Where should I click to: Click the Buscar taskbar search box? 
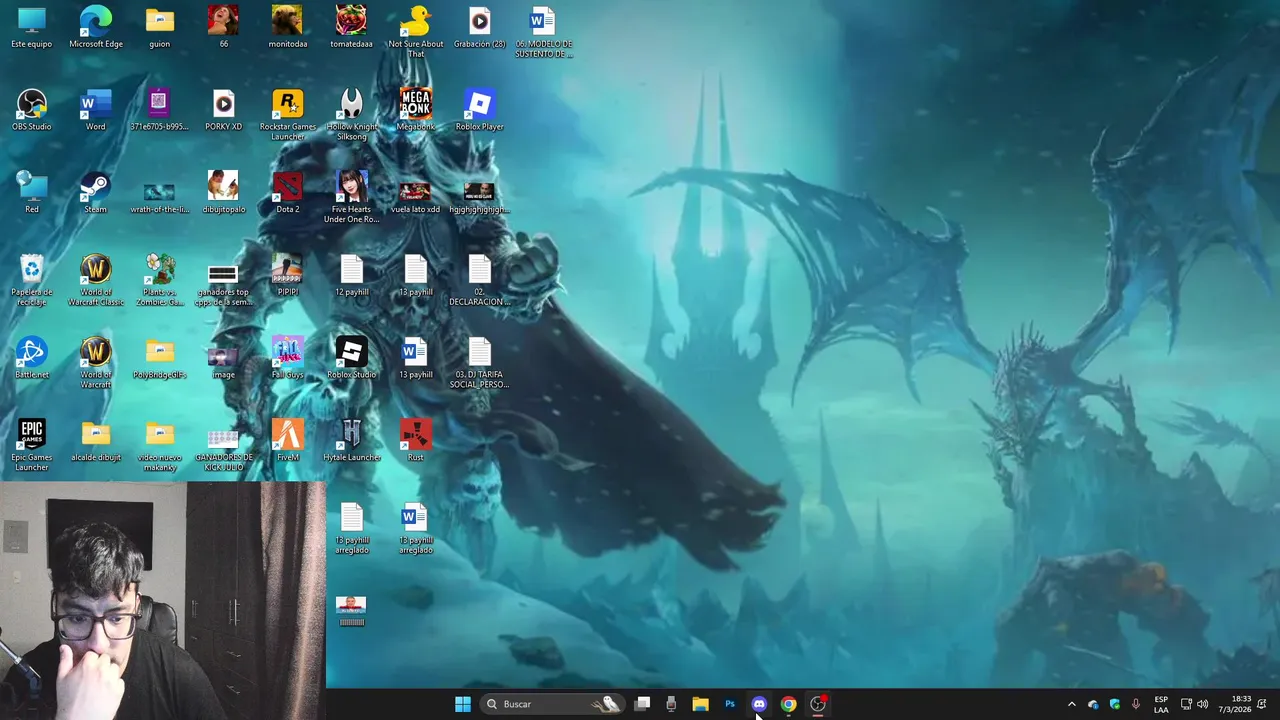(553, 704)
